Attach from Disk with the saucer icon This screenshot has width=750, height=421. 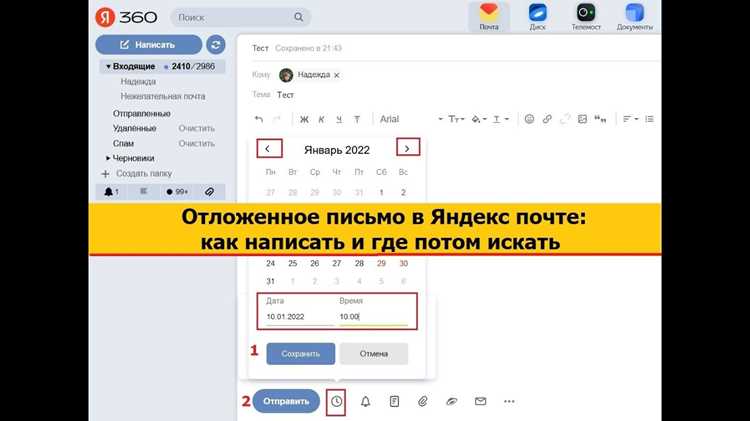pyautogui.click(x=452, y=401)
